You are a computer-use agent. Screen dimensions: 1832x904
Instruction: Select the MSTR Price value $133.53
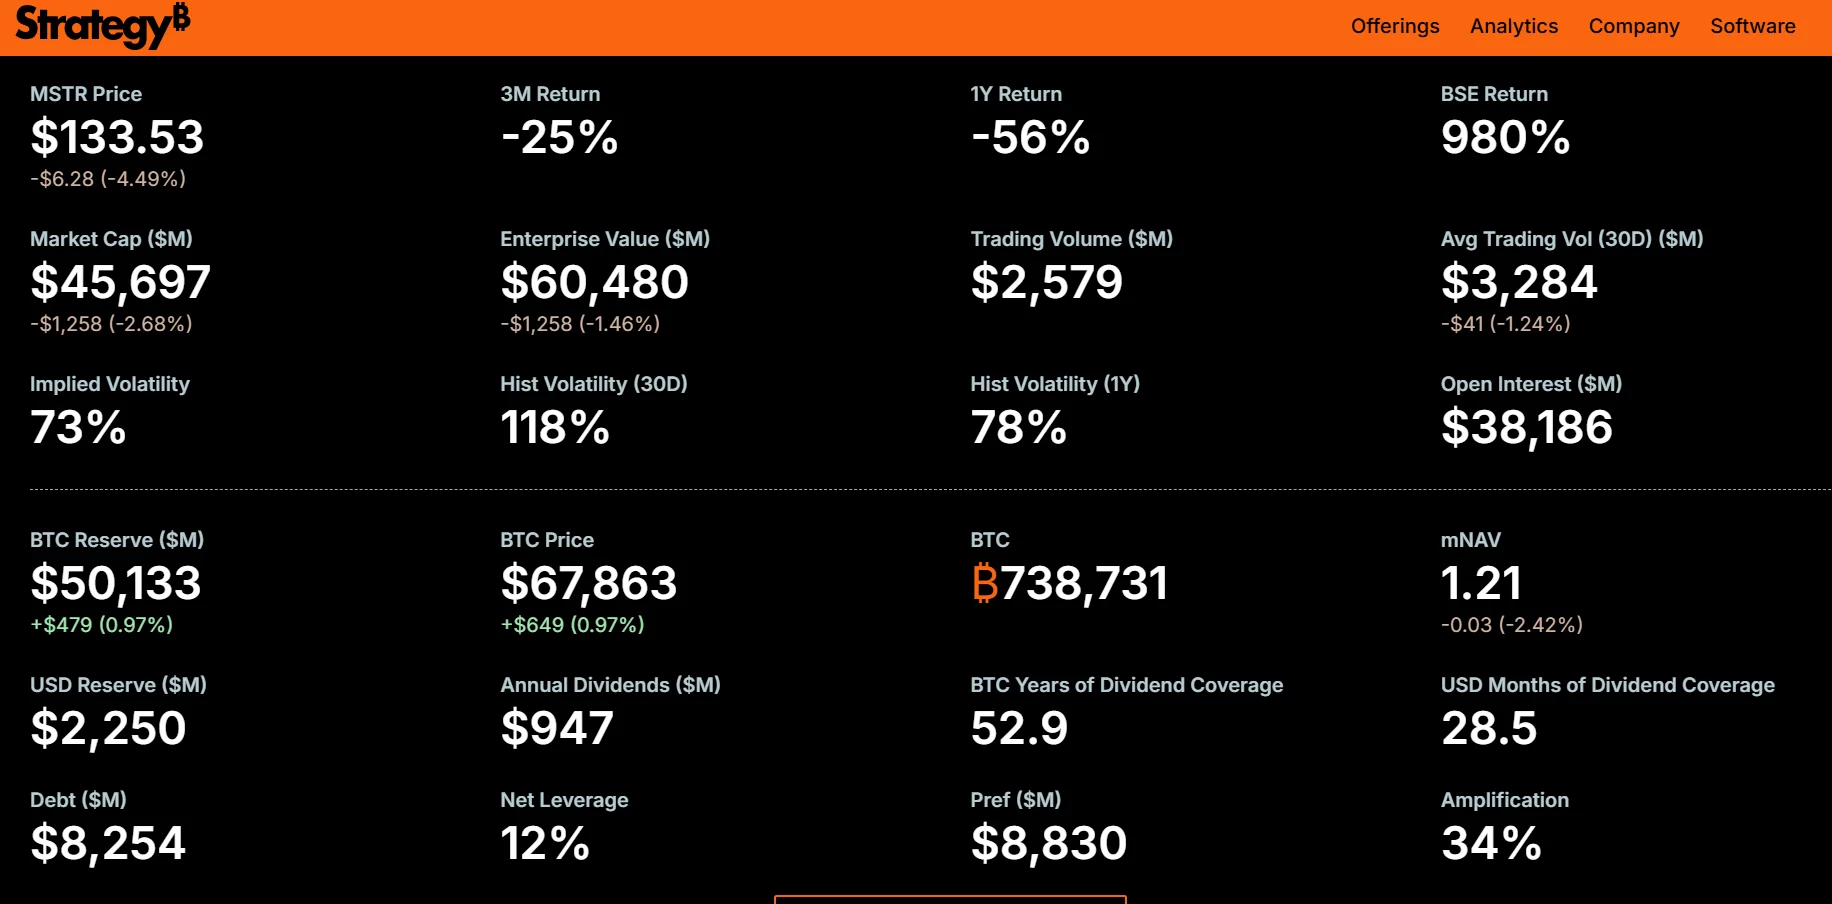click(x=117, y=137)
